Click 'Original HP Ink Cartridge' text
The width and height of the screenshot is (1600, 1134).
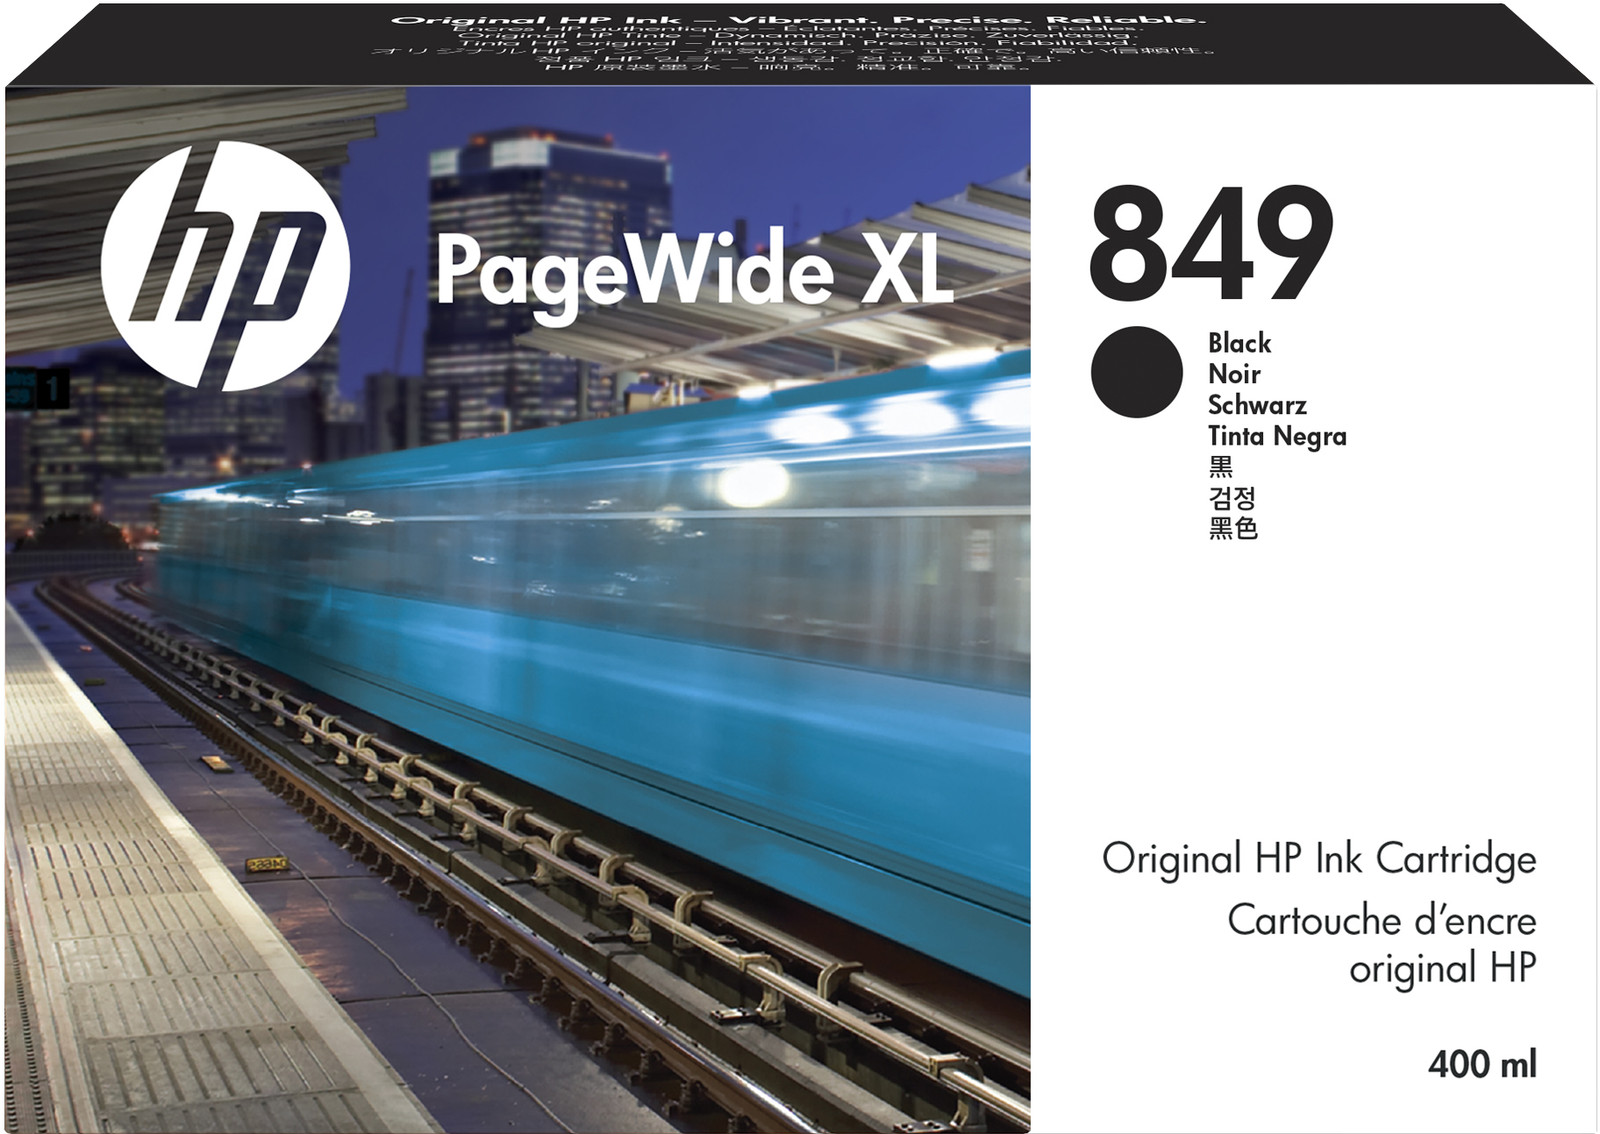(1319, 860)
